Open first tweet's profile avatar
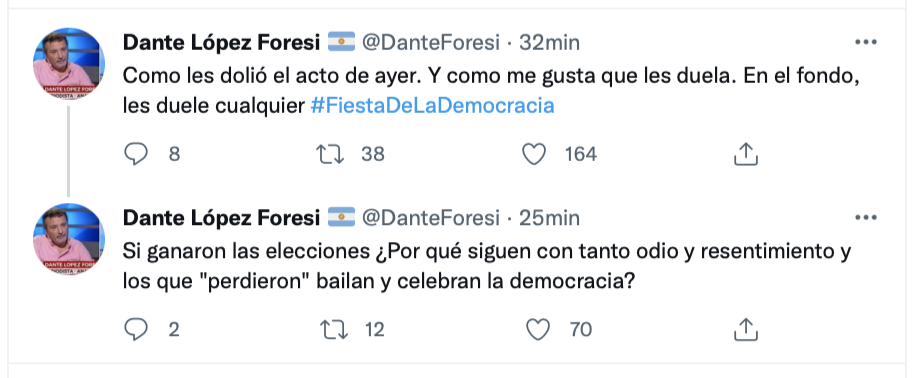This screenshot has width=914, height=378. (69, 64)
